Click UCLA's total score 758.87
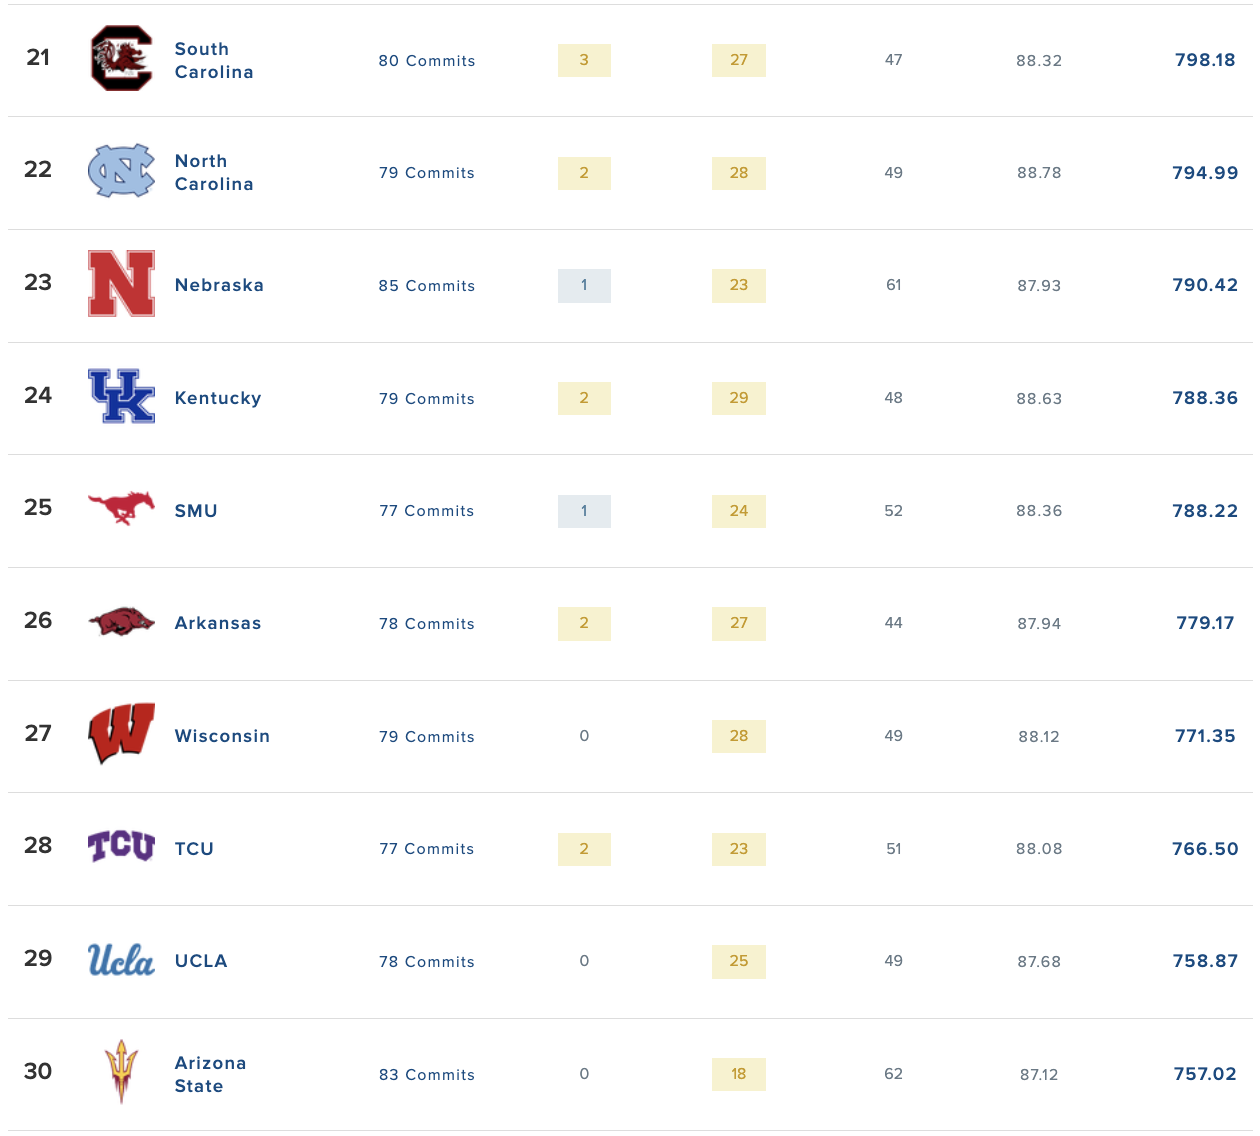The height and width of the screenshot is (1136, 1260). (1205, 961)
